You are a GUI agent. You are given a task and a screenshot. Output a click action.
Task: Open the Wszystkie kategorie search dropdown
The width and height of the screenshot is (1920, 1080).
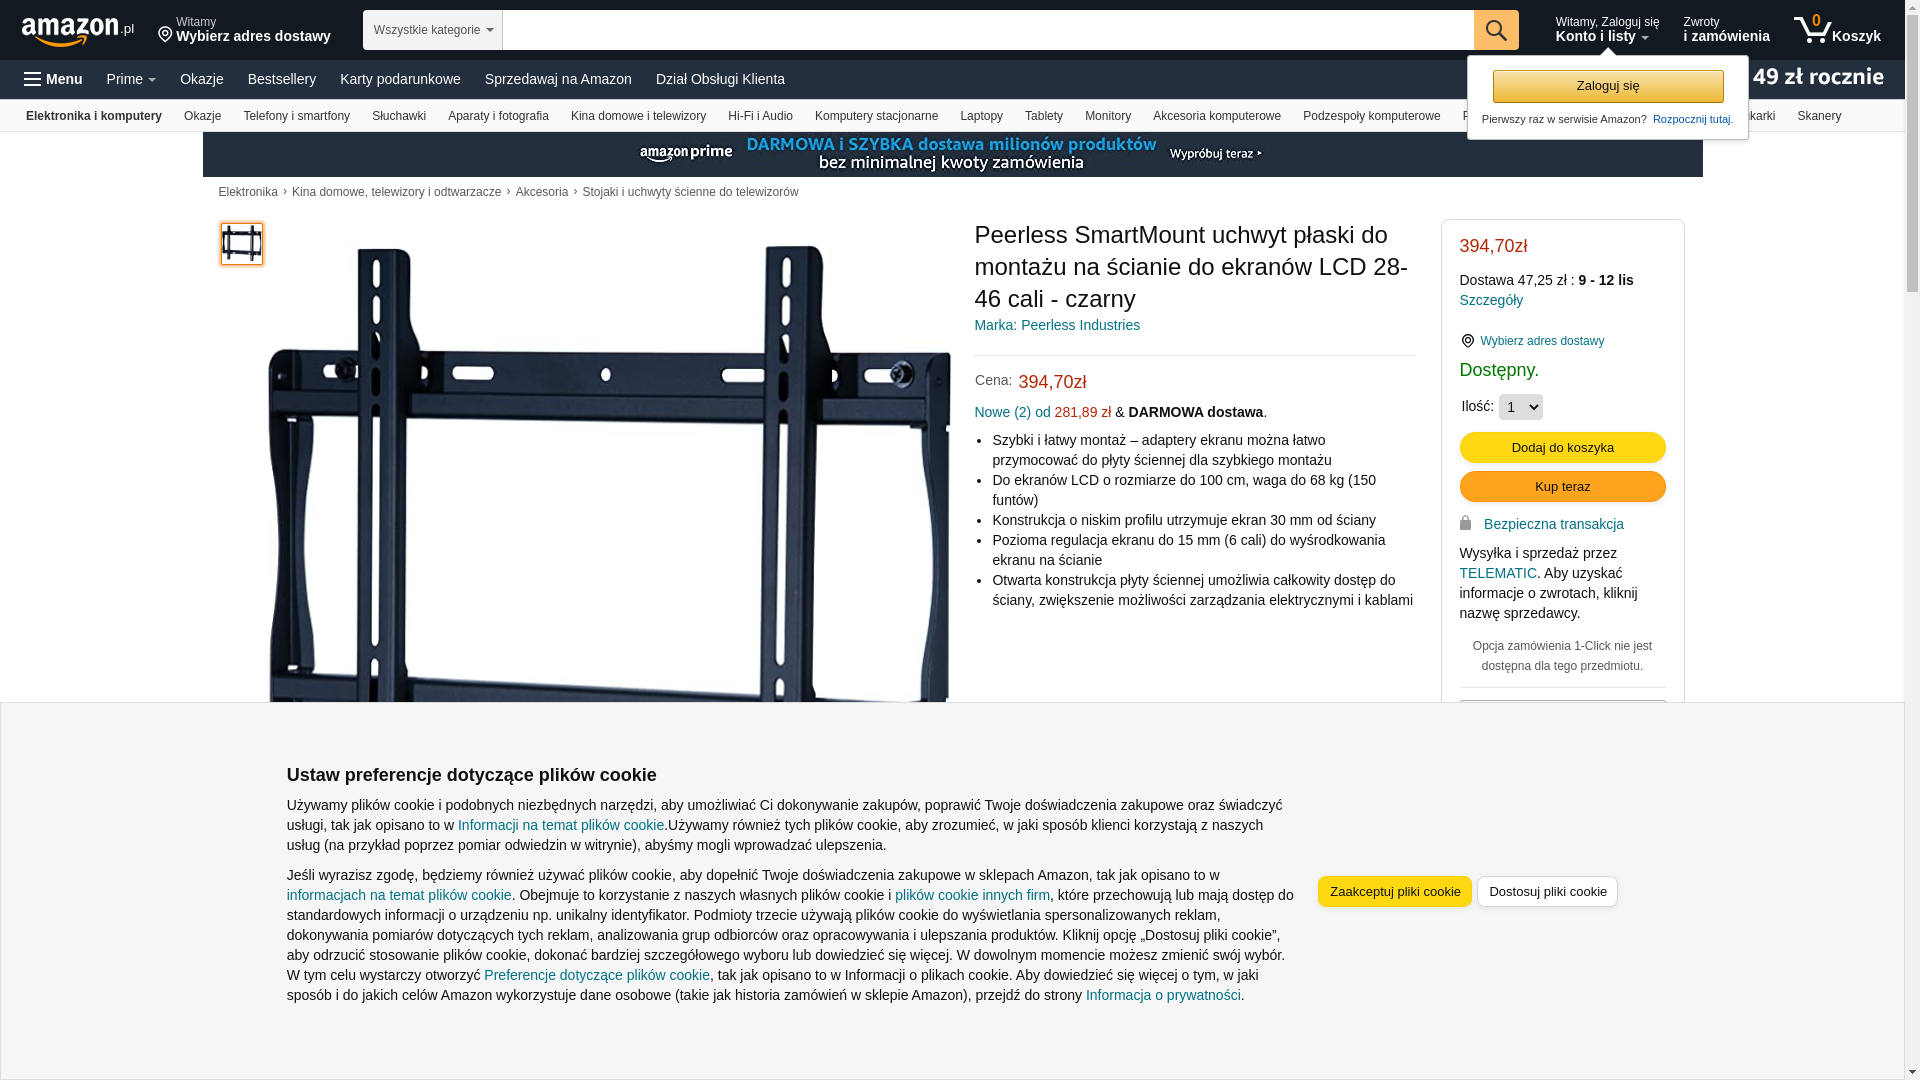point(433,30)
